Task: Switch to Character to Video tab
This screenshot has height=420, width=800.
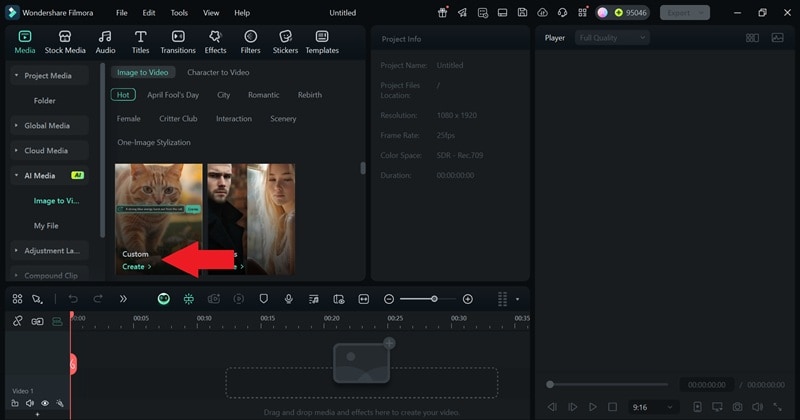Action: point(218,72)
